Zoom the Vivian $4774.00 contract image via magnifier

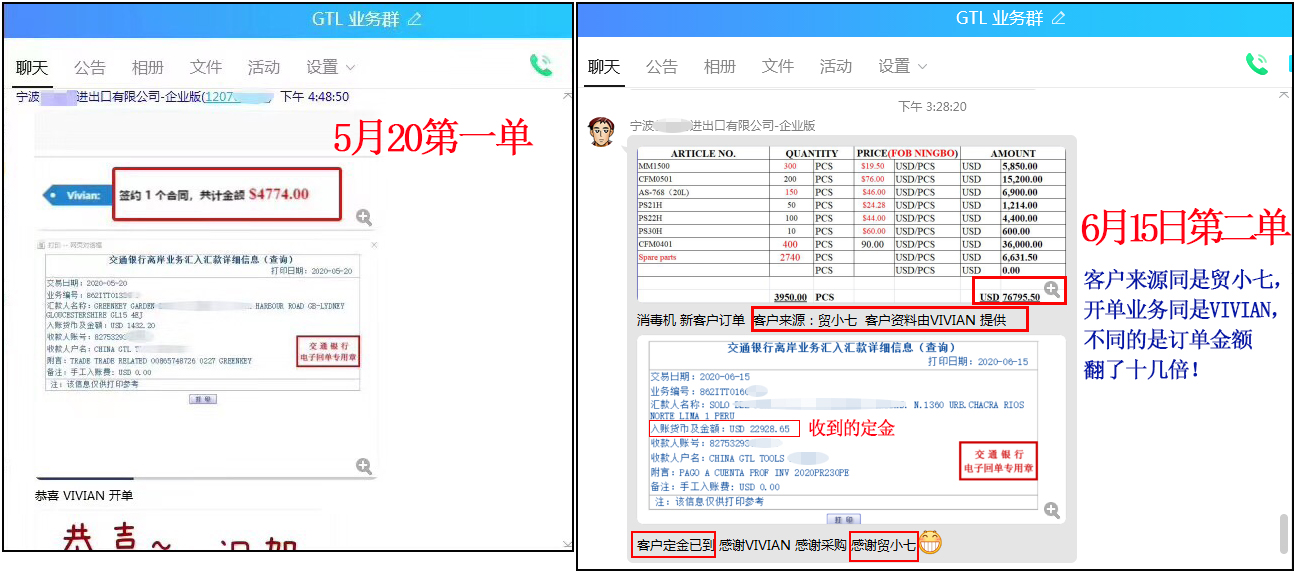364,217
